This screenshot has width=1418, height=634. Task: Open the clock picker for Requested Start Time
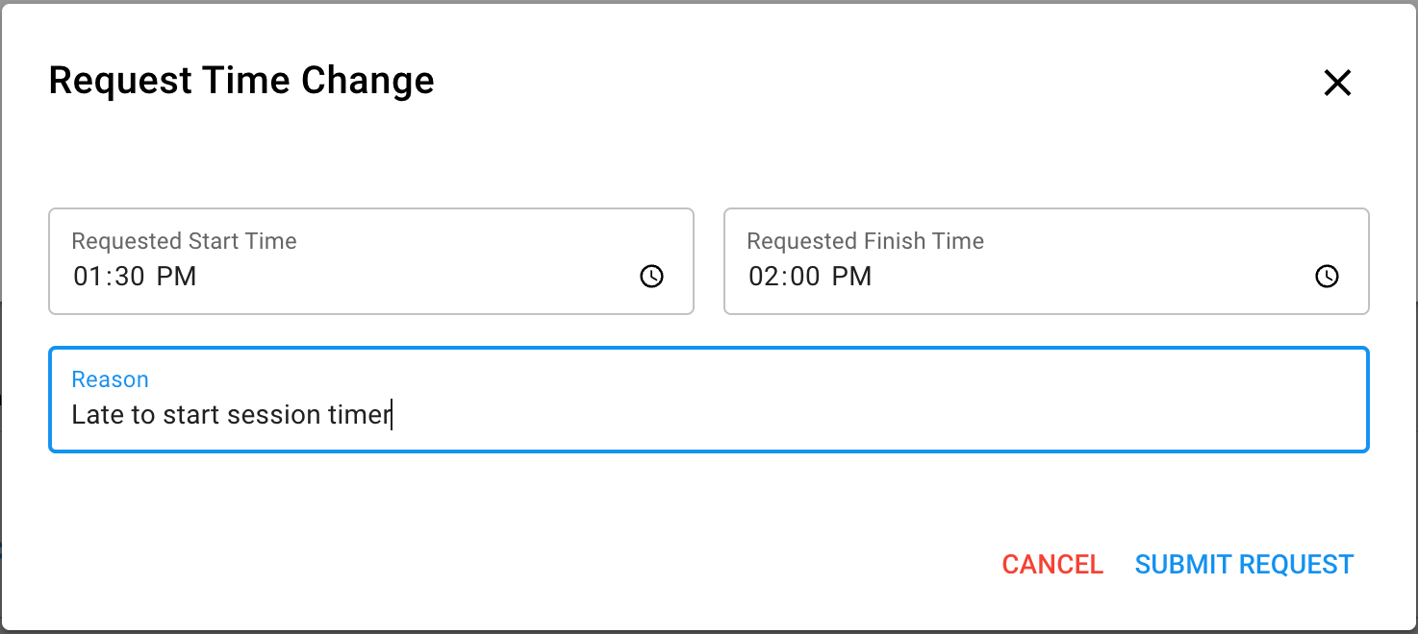click(651, 277)
